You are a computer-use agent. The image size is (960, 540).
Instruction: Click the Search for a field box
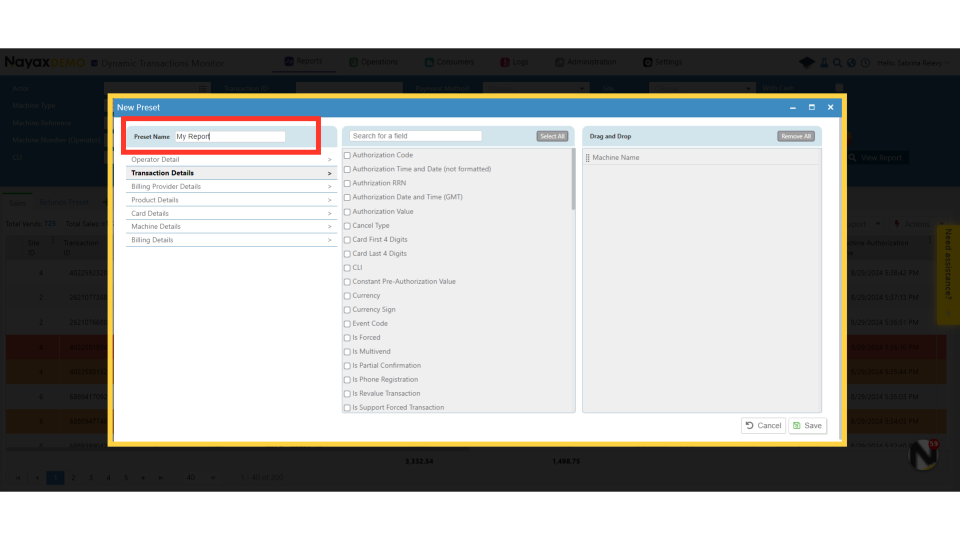[415, 136]
